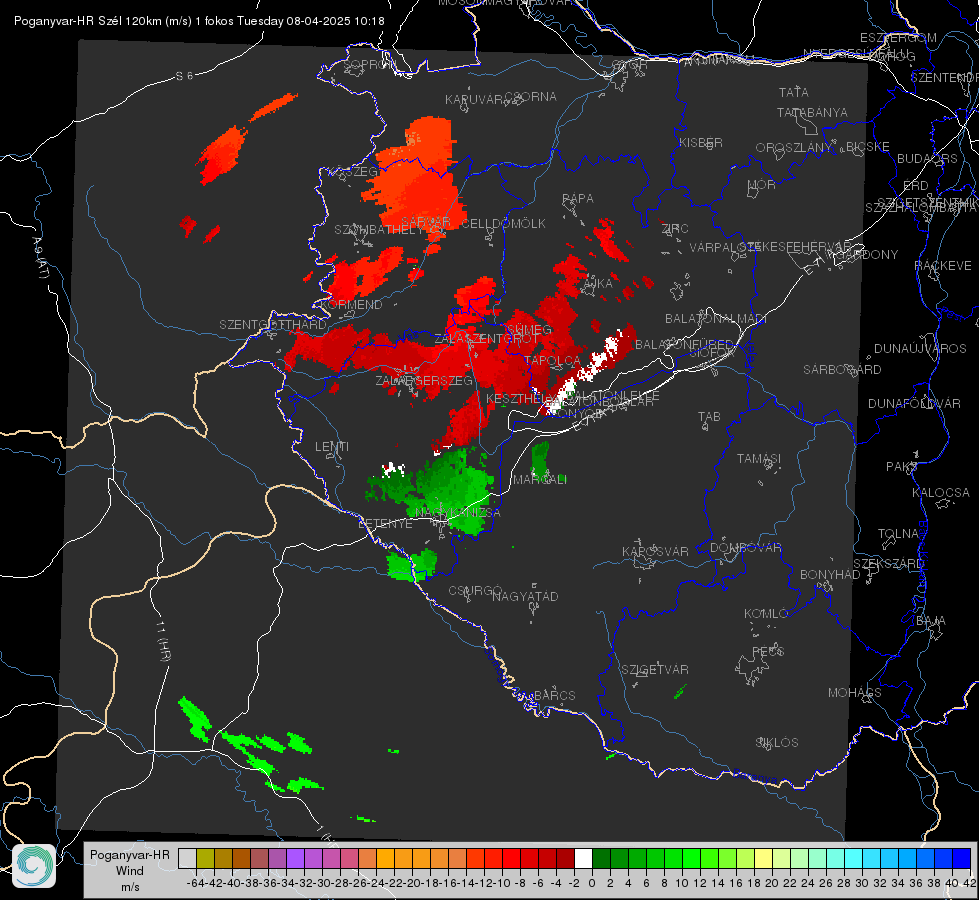Select the CSURGÓ label
979x900 pixels.
click(475, 591)
